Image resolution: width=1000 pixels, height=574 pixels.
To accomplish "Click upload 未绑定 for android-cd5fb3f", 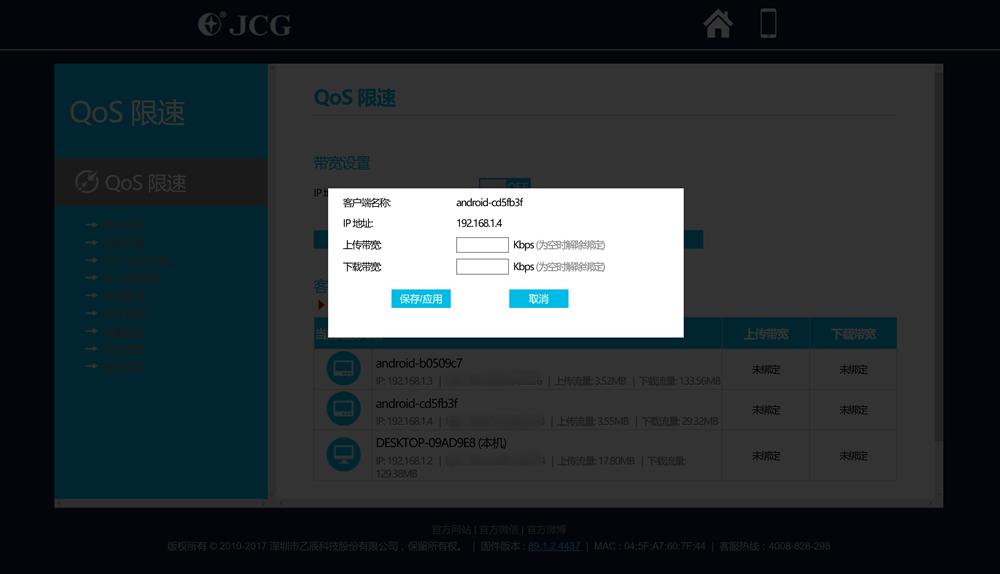I will click(x=766, y=409).
